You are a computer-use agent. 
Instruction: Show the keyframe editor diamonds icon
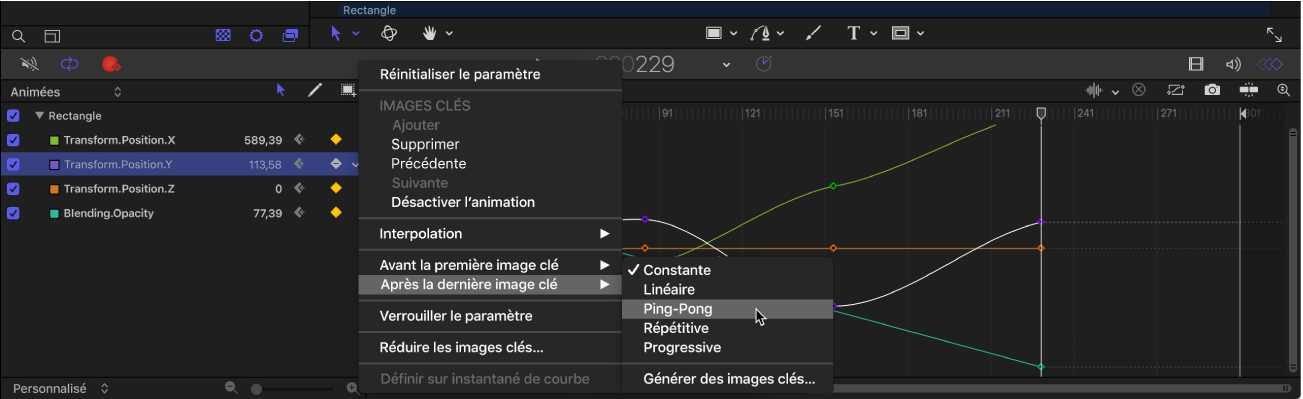[x=1270, y=64]
